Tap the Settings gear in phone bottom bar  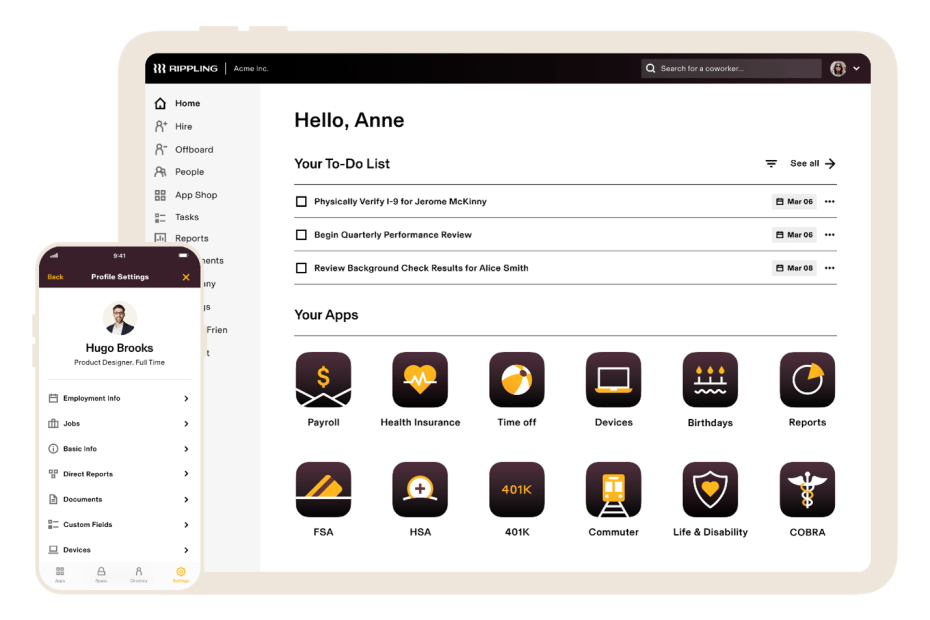point(180,572)
